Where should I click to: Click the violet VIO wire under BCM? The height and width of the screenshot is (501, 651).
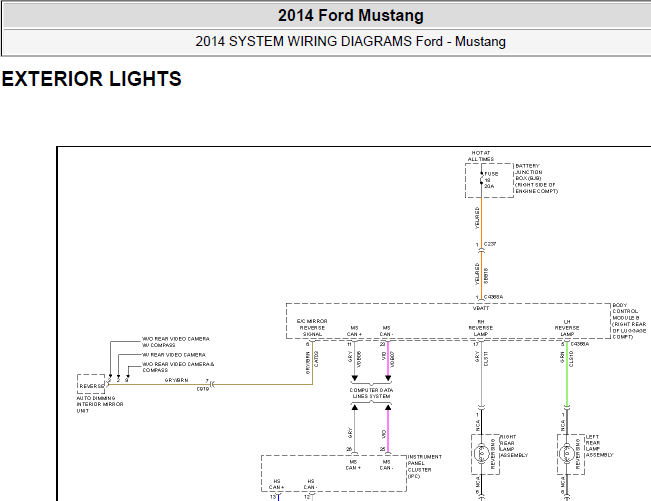388,359
